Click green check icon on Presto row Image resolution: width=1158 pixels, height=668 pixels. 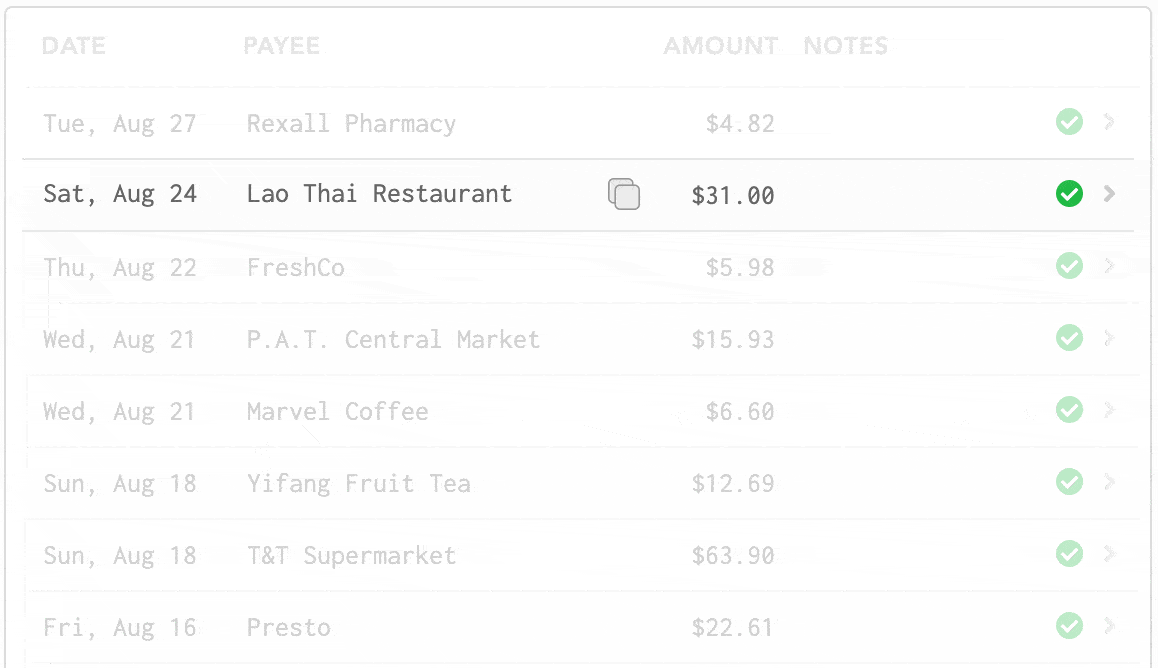(1069, 626)
